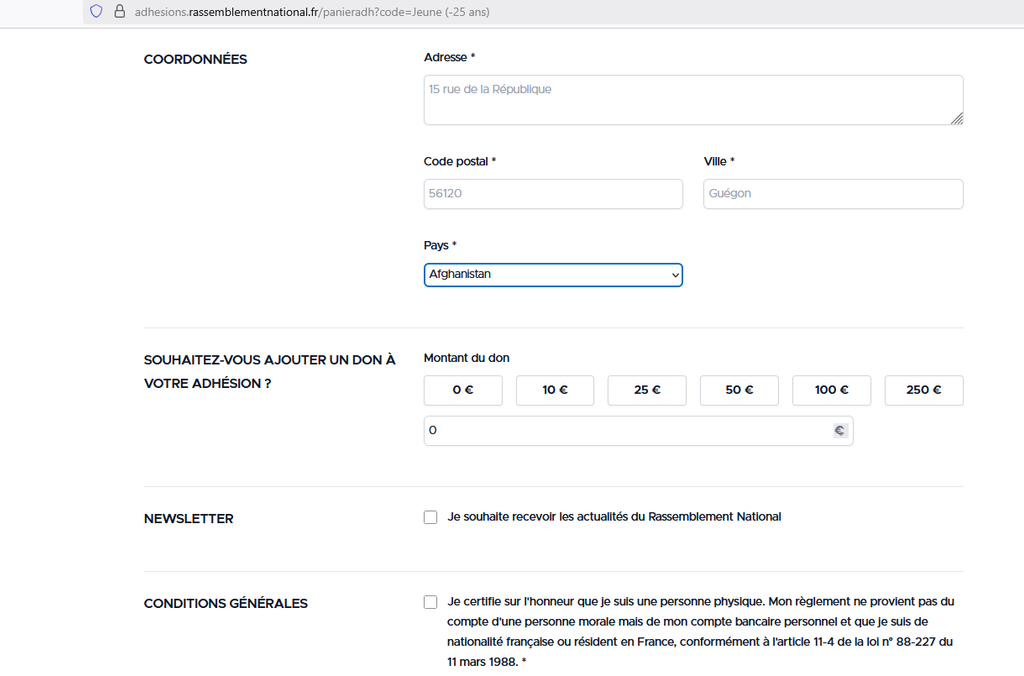Select the 10 € donation button

555,391
